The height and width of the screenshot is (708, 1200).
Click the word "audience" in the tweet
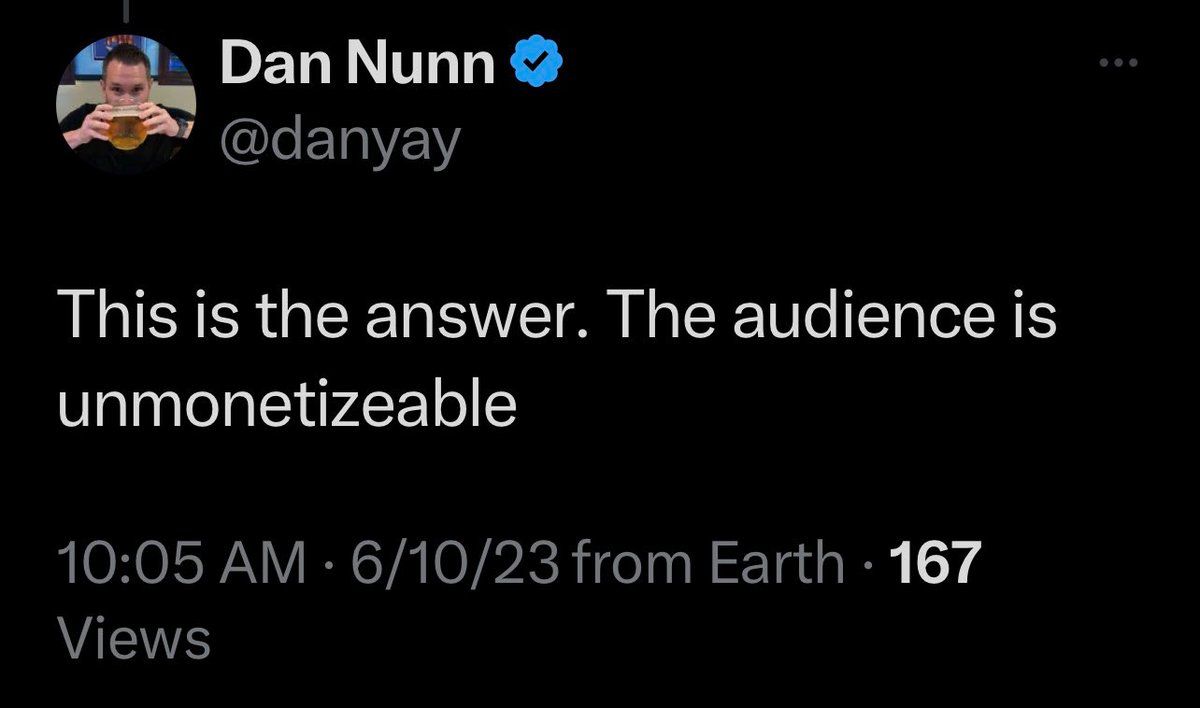[836, 320]
